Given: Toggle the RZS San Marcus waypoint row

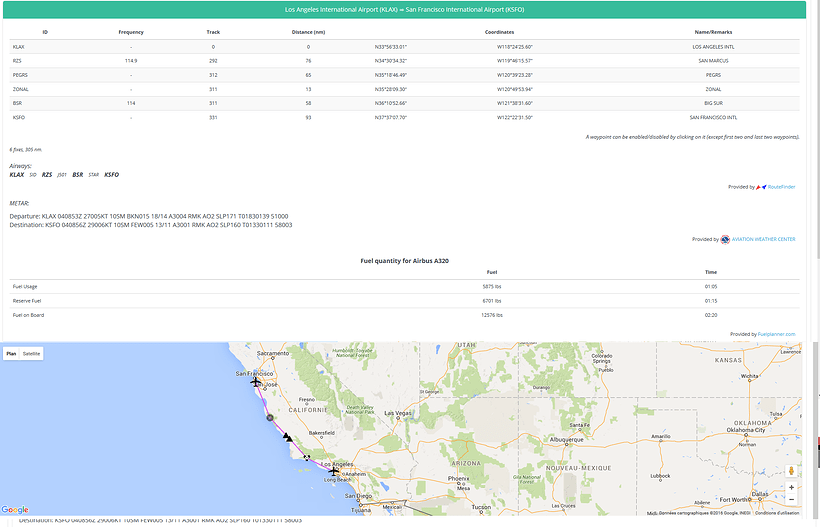Looking at the screenshot, I should pyautogui.click(x=18, y=61).
